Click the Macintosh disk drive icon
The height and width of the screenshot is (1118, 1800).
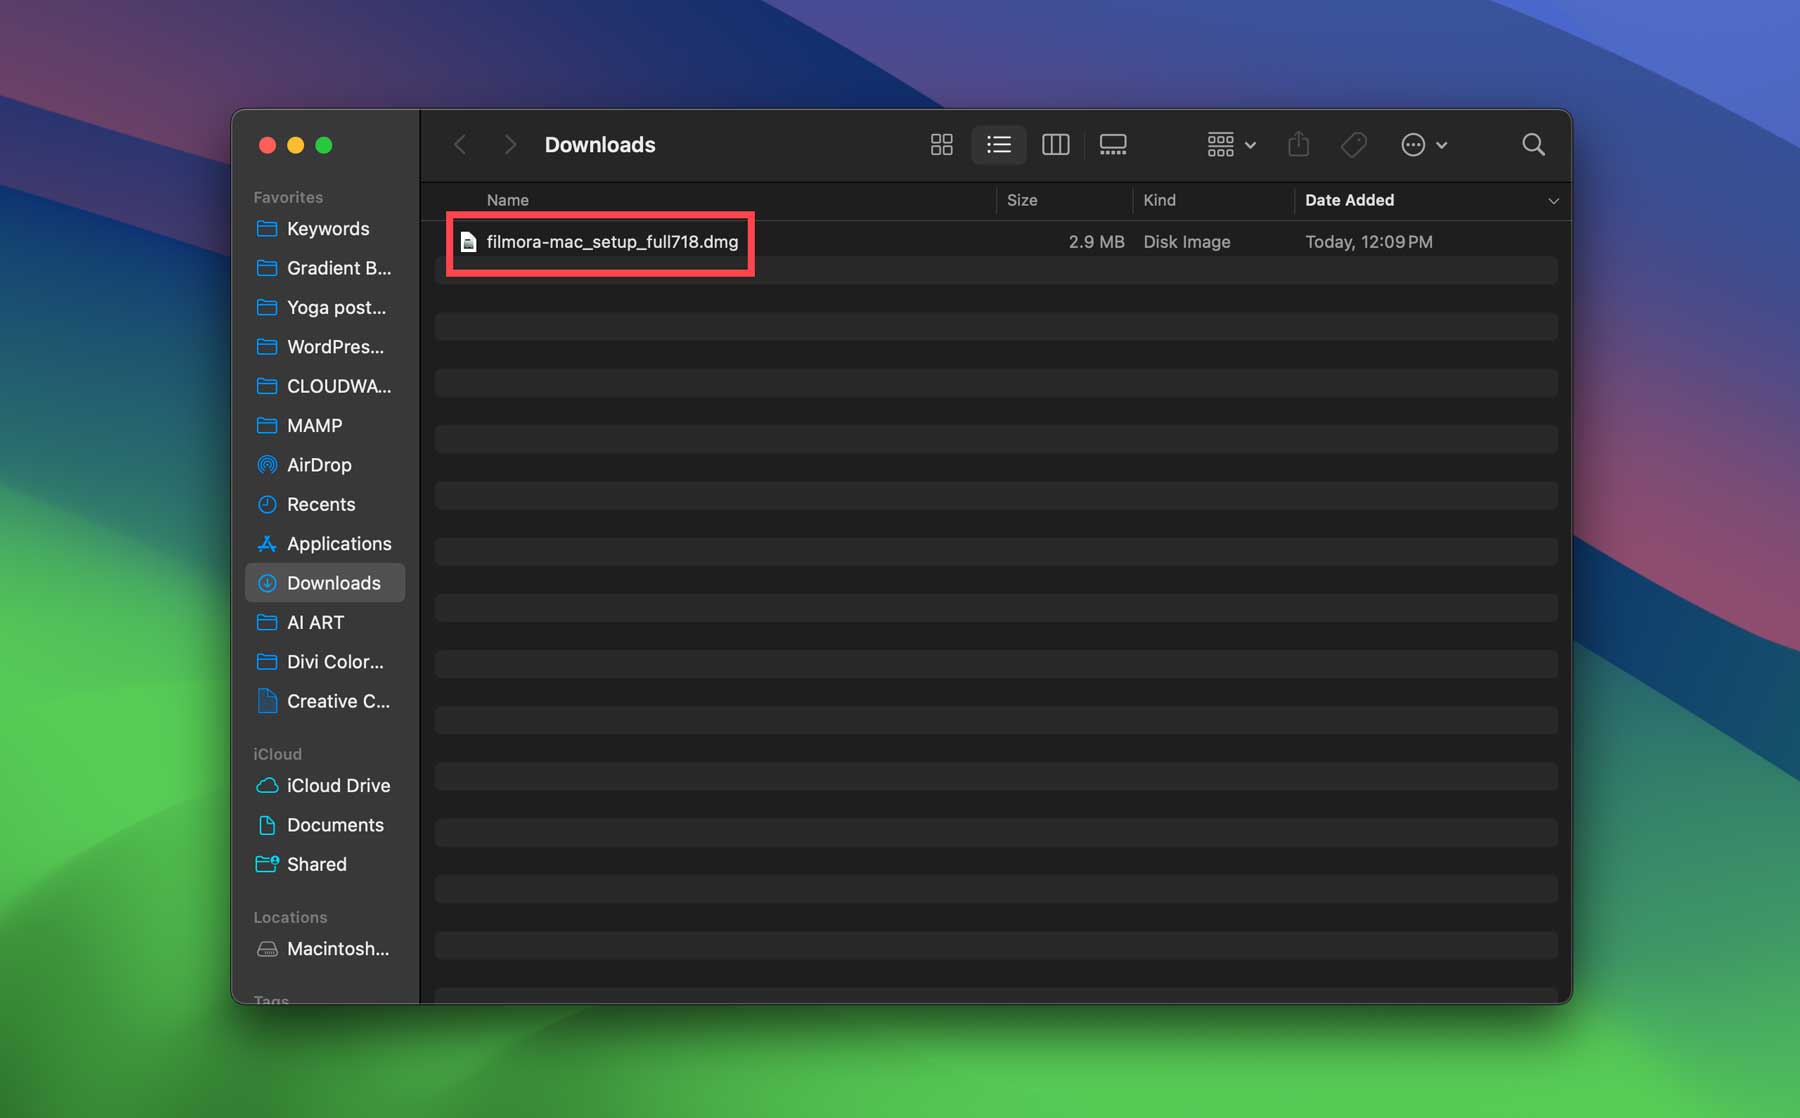(267, 949)
